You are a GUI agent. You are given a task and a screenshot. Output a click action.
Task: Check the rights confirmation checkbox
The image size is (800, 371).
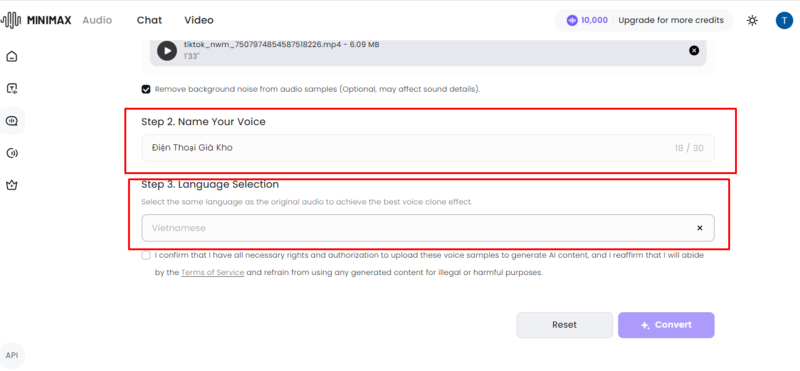[x=146, y=255]
